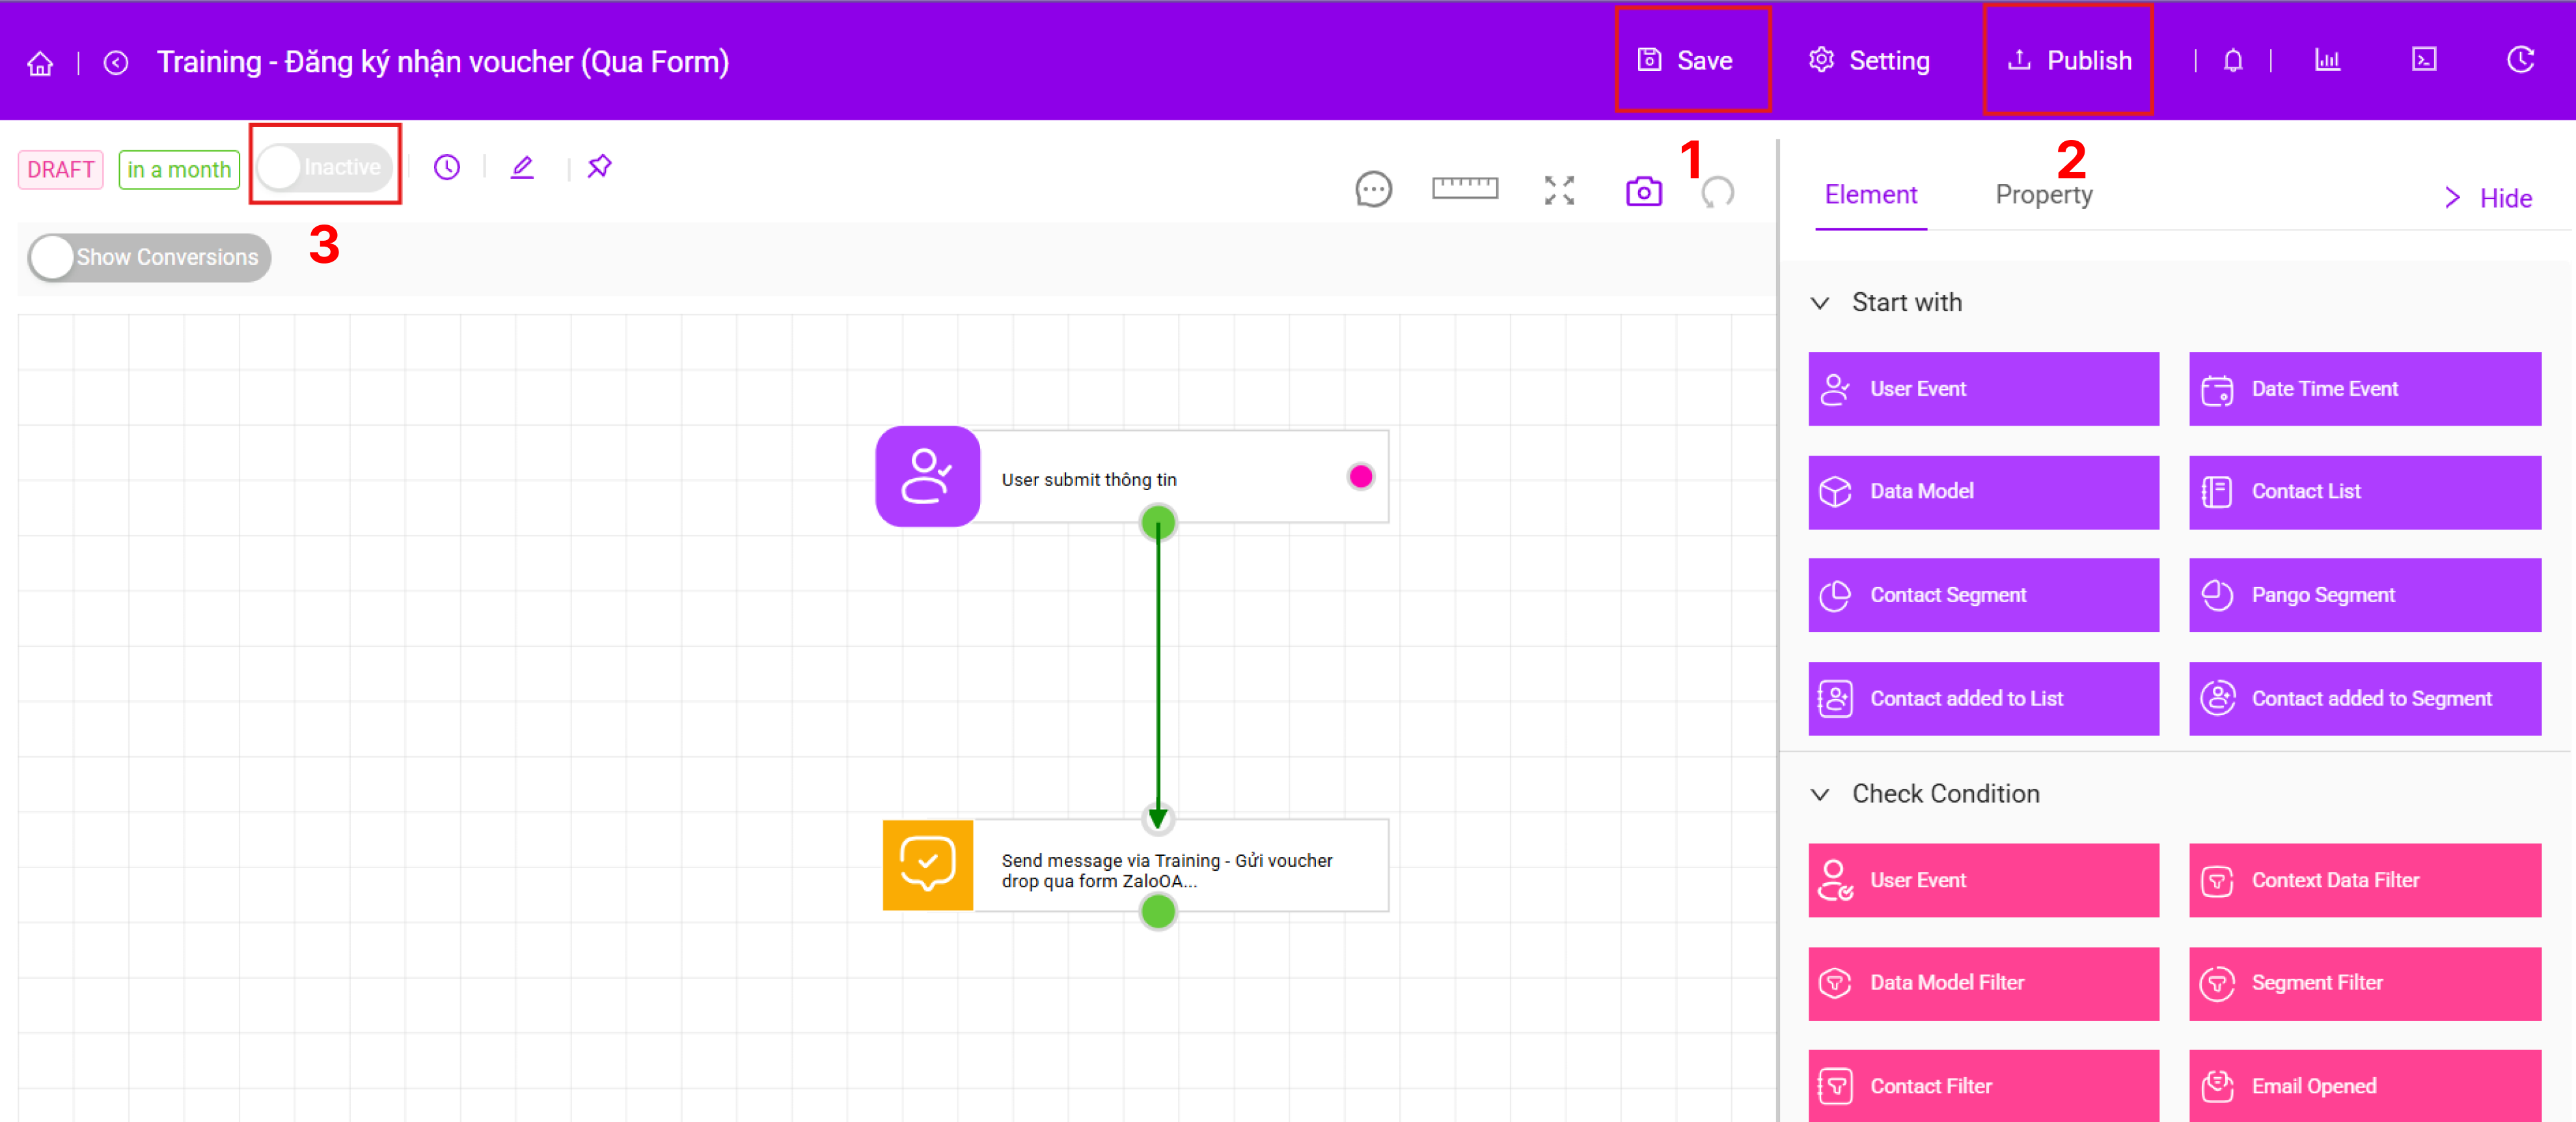Select Data Model element
The image size is (2576, 1122).
[x=1983, y=492]
